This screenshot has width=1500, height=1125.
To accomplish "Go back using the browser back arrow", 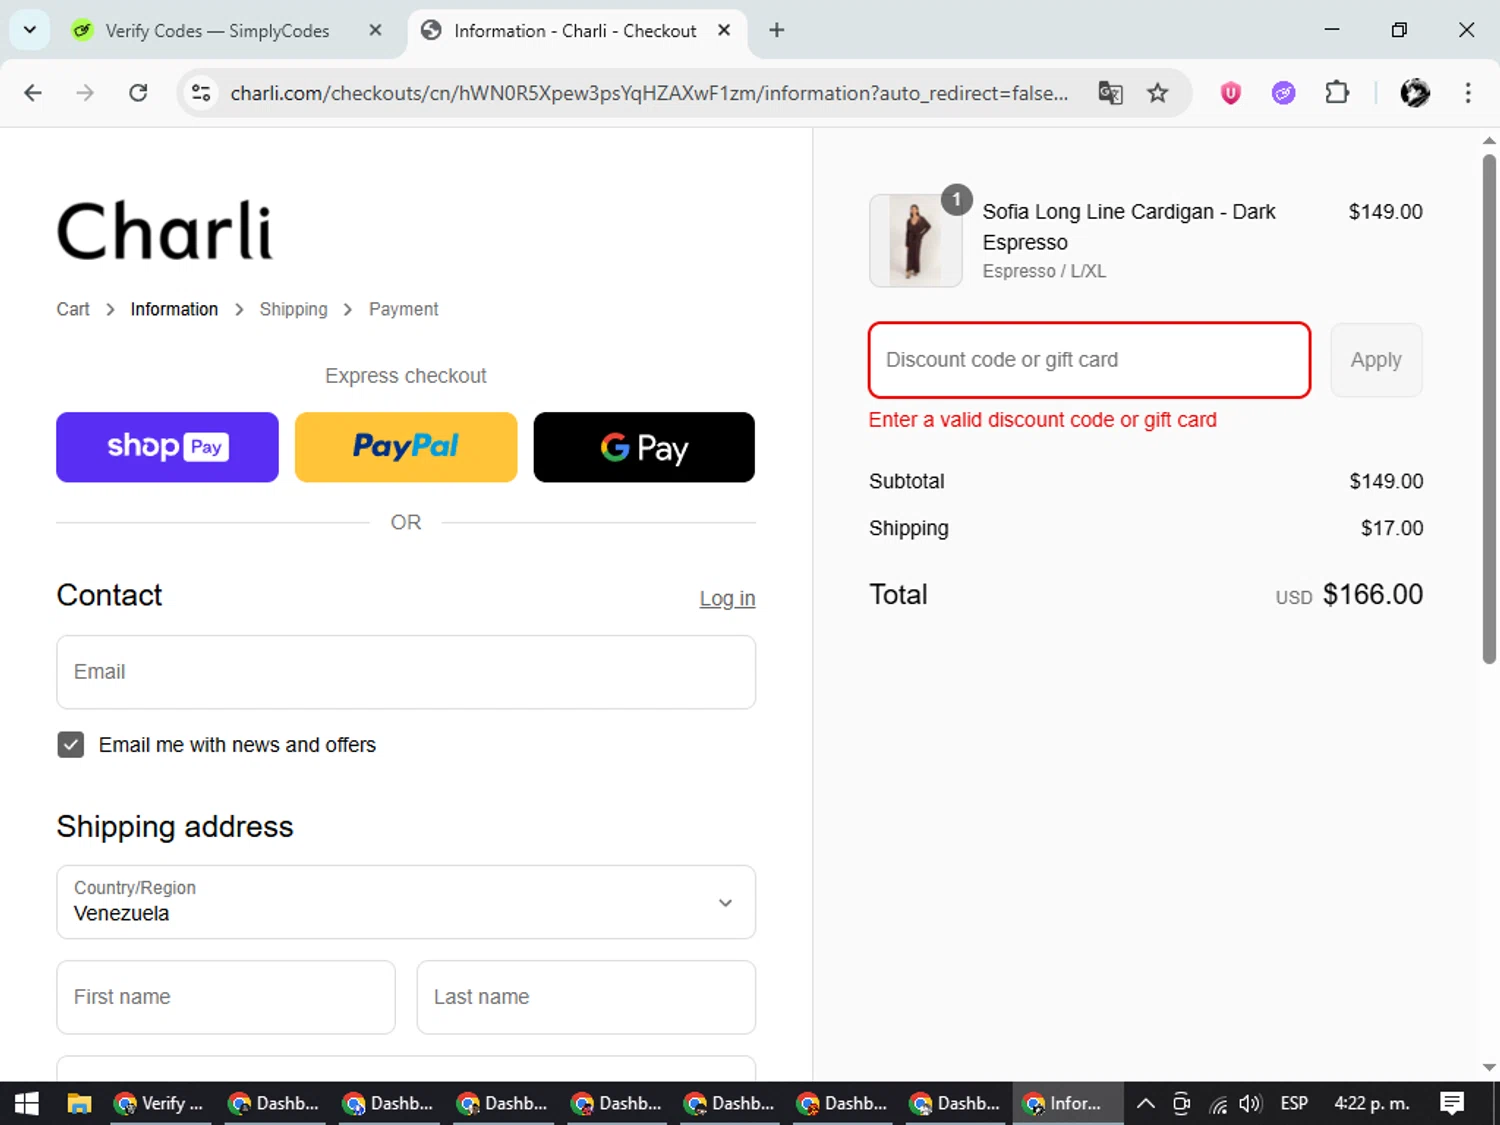I will pos(33,93).
